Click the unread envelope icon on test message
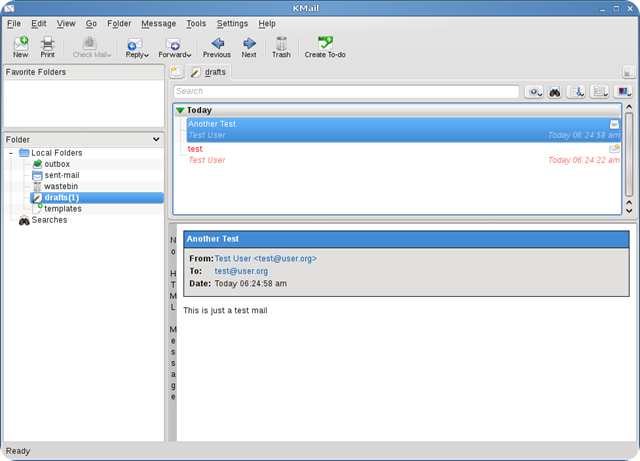The image size is (640, 461). click(x=614, y=149)
